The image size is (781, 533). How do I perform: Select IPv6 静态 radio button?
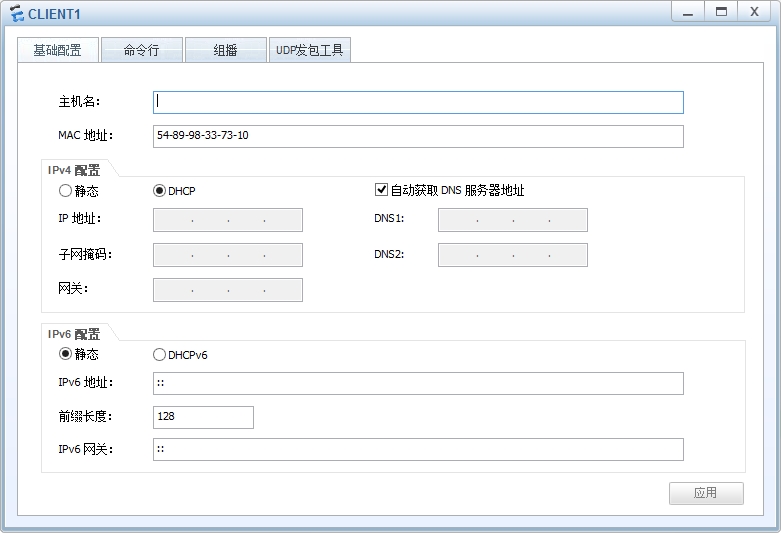click(x=65, y=354)
